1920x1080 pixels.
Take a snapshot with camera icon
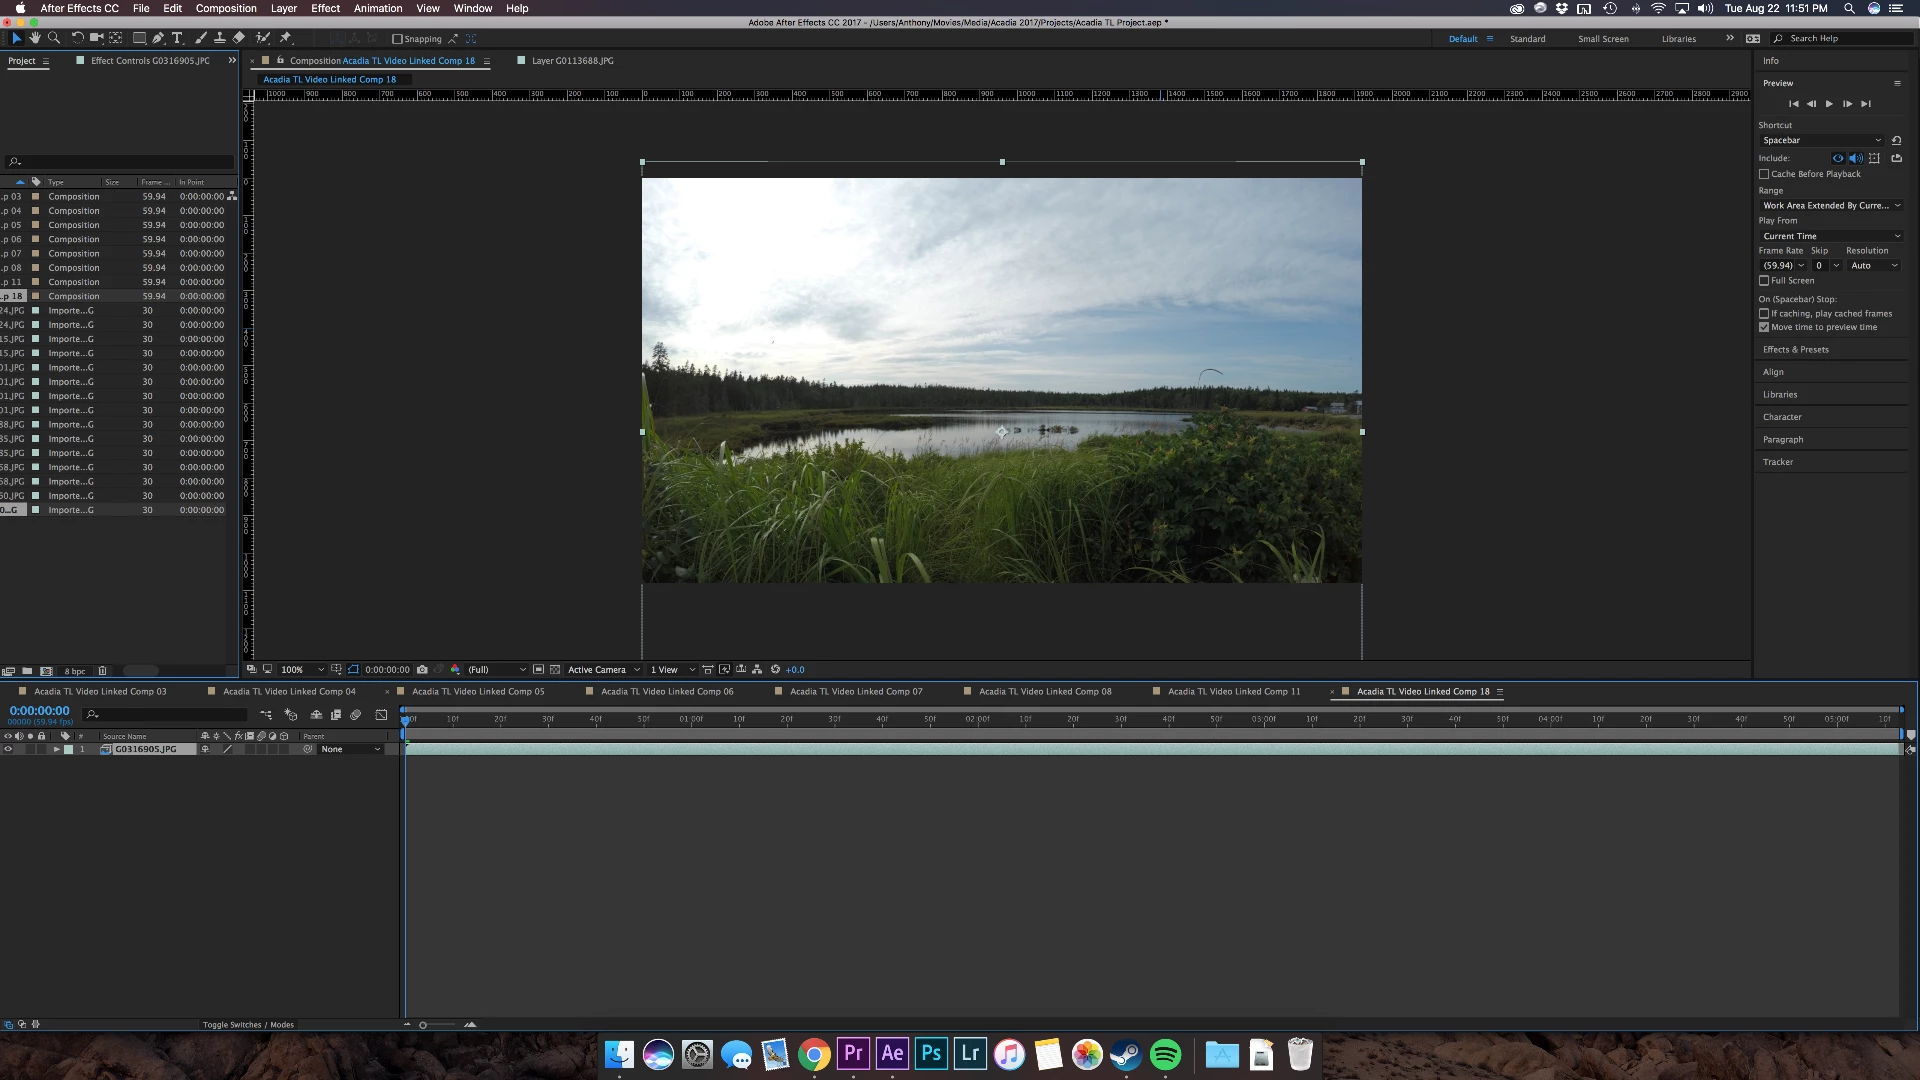pyautogui.click(x=422, y=670)
